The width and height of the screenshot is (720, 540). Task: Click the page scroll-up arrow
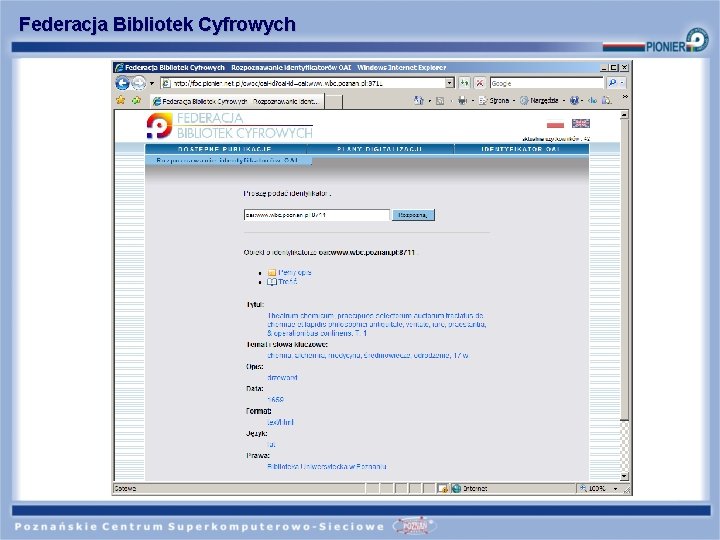(x=624, y=115)
